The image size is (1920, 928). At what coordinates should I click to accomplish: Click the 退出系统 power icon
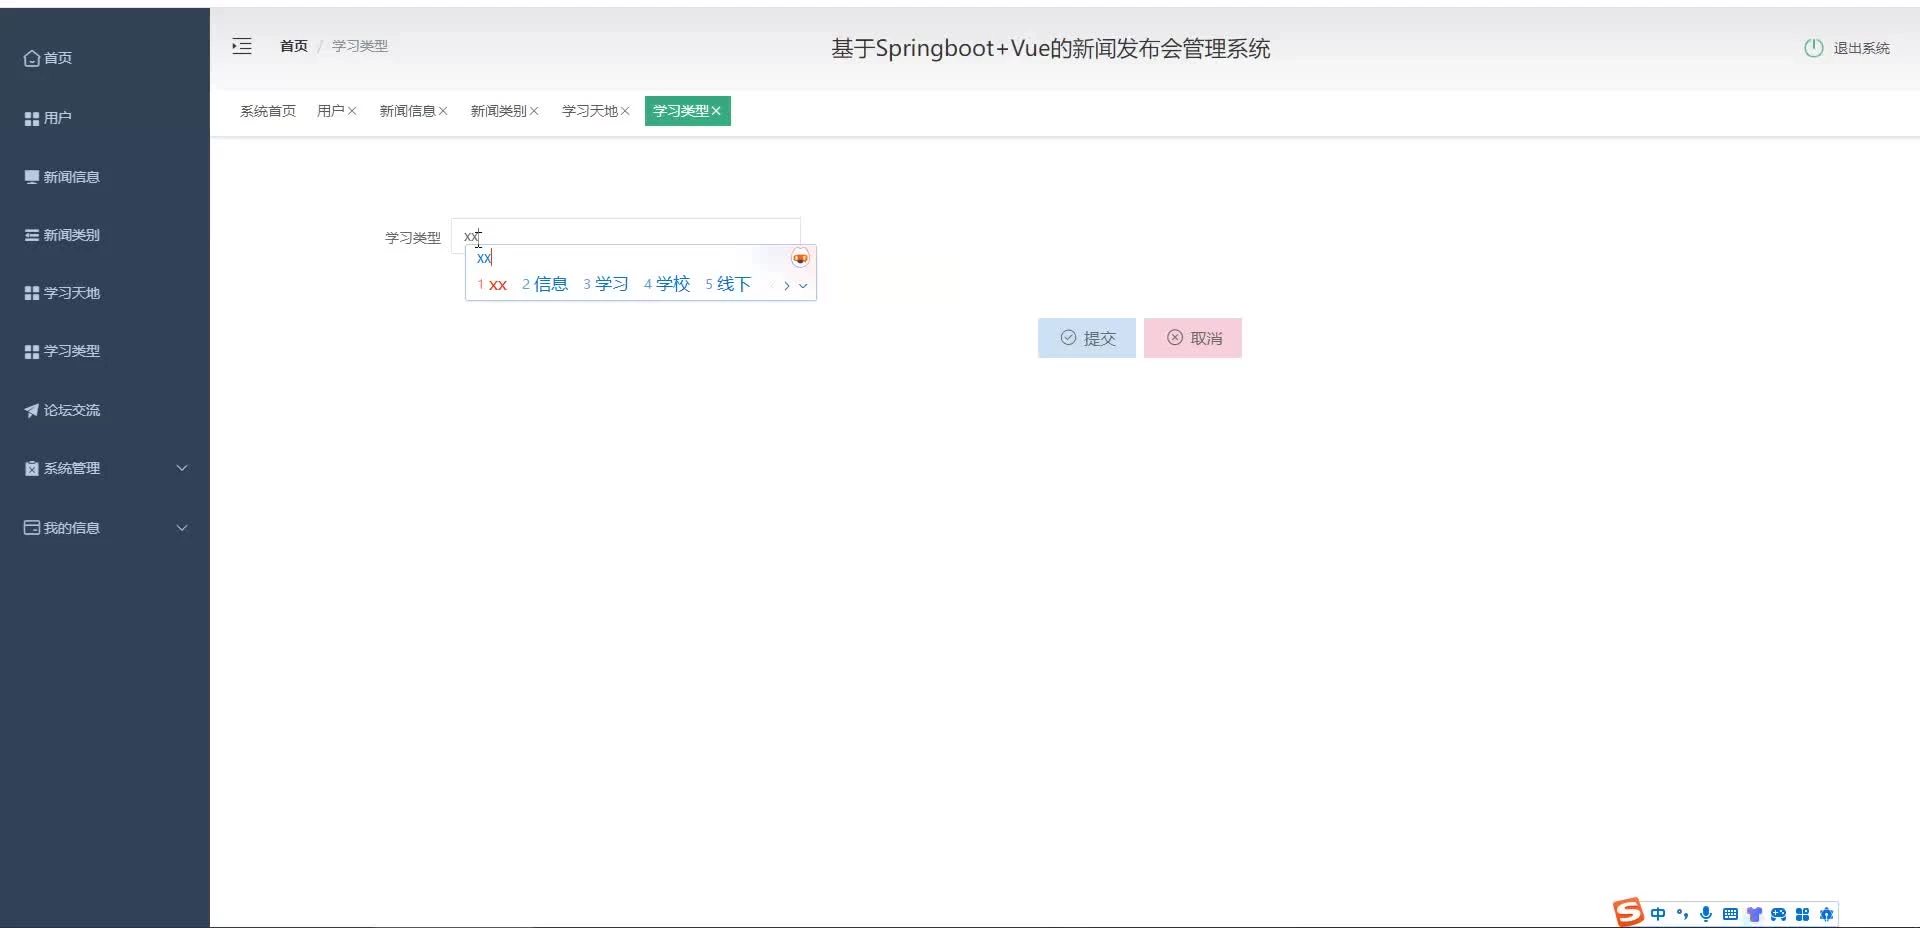click(x=1813, y=48)
